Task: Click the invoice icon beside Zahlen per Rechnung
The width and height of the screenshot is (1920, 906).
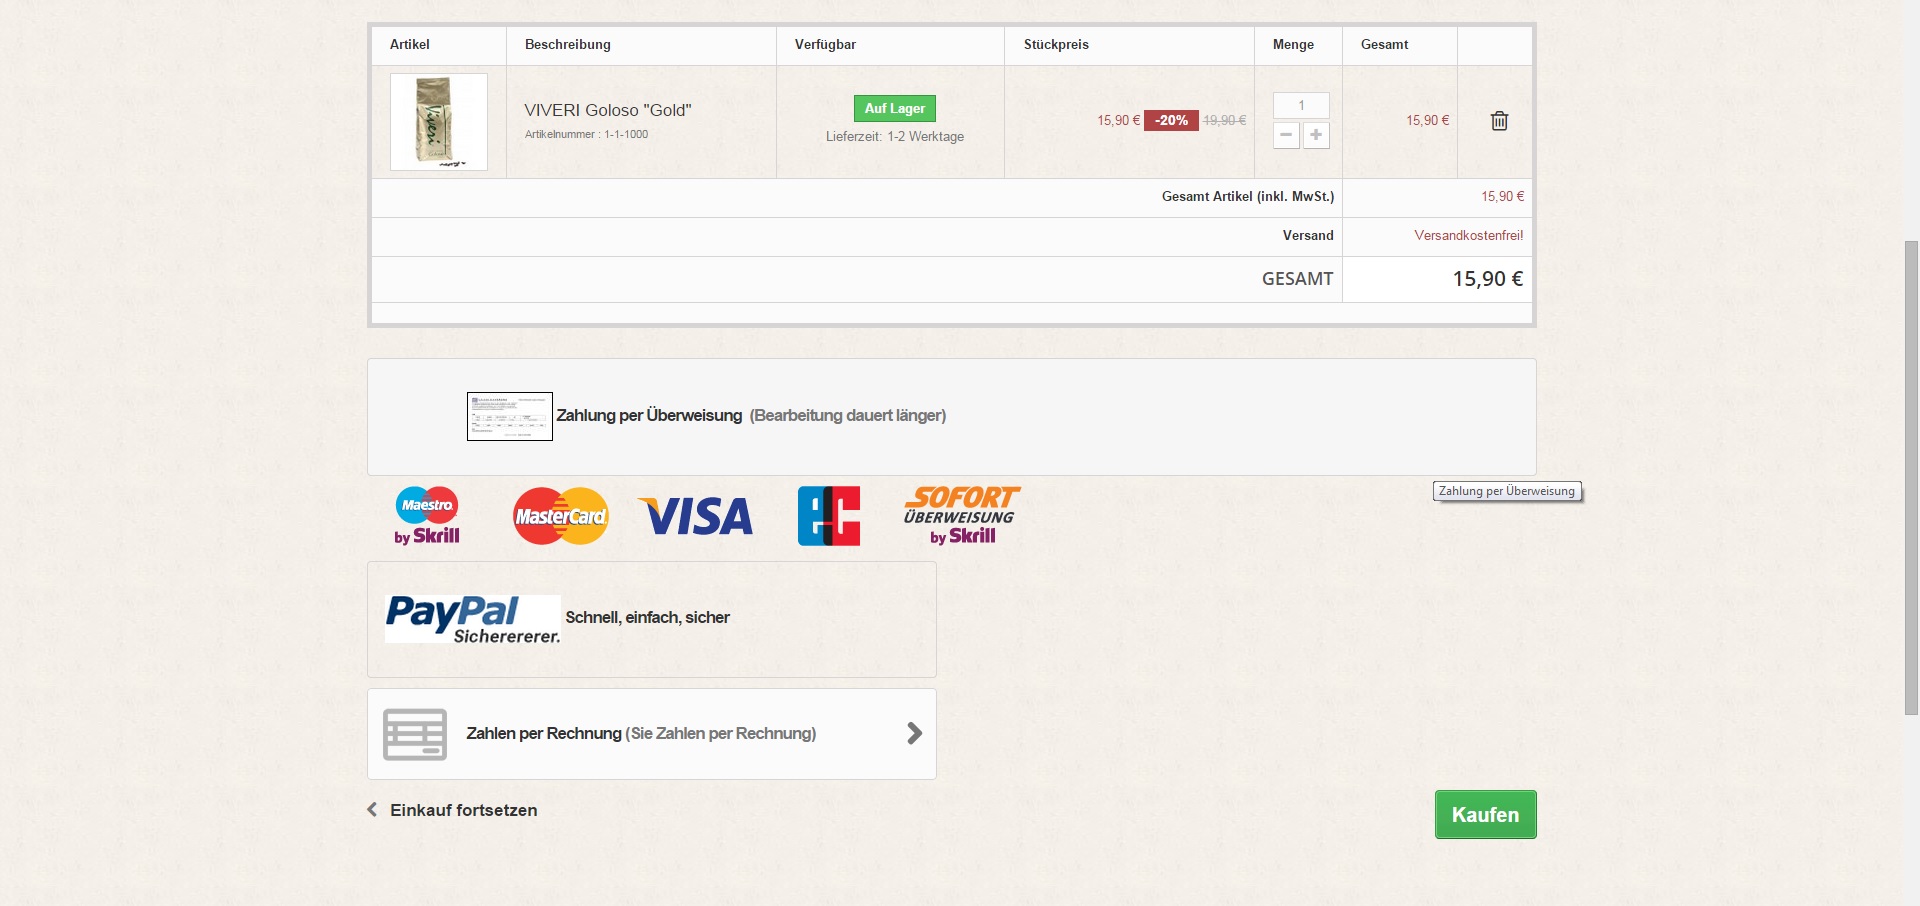Action: click(x=415, y=735)
